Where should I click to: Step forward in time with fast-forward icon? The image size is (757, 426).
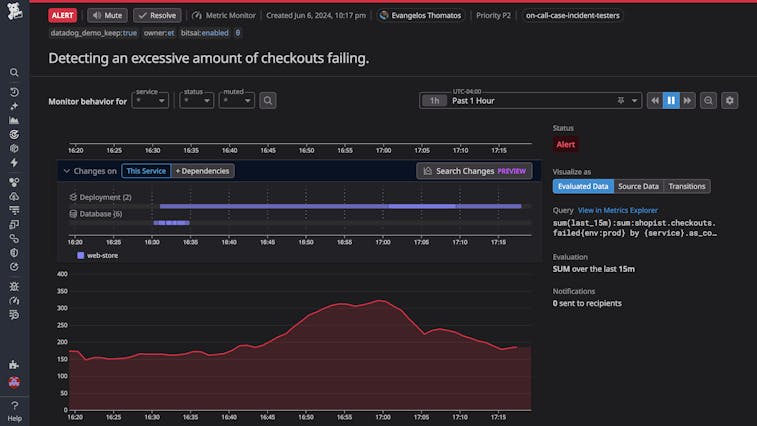(x=688, y=100)
